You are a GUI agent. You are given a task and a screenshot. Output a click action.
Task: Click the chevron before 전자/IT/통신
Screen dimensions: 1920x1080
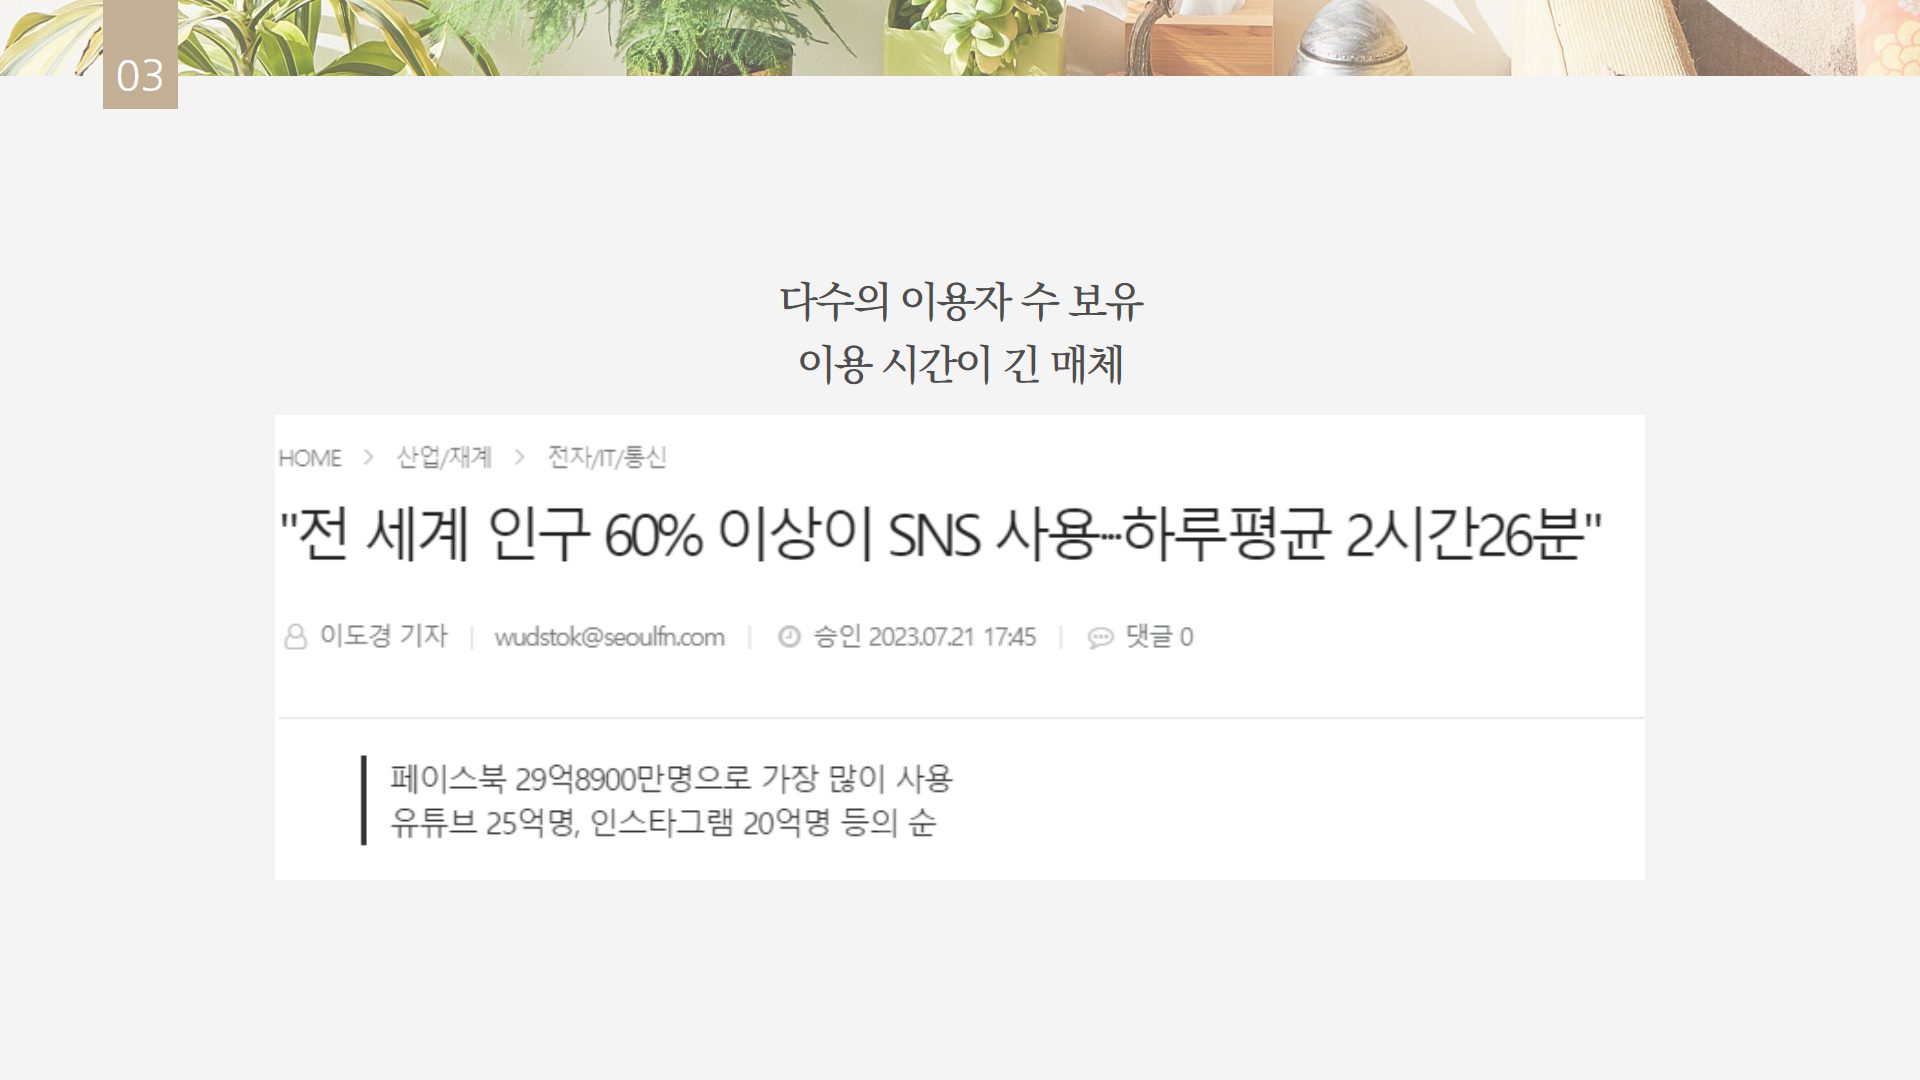pos(519,457)
